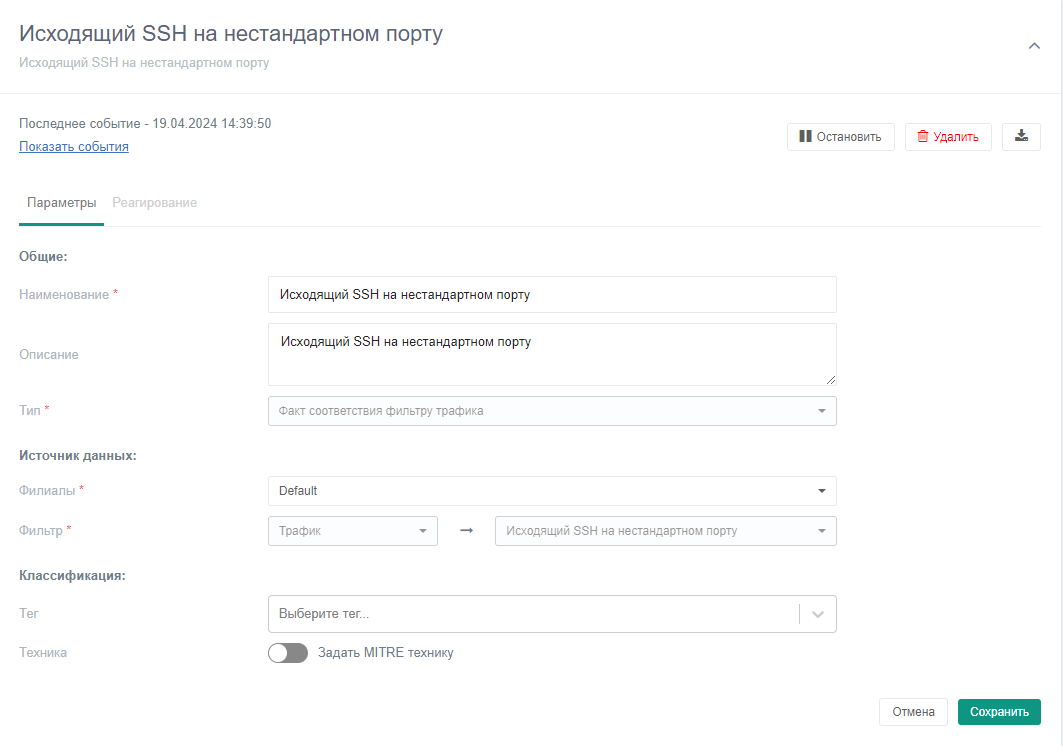Click the resize handle of Описание textarea
1063x754 pixels.
pos(831,380)
